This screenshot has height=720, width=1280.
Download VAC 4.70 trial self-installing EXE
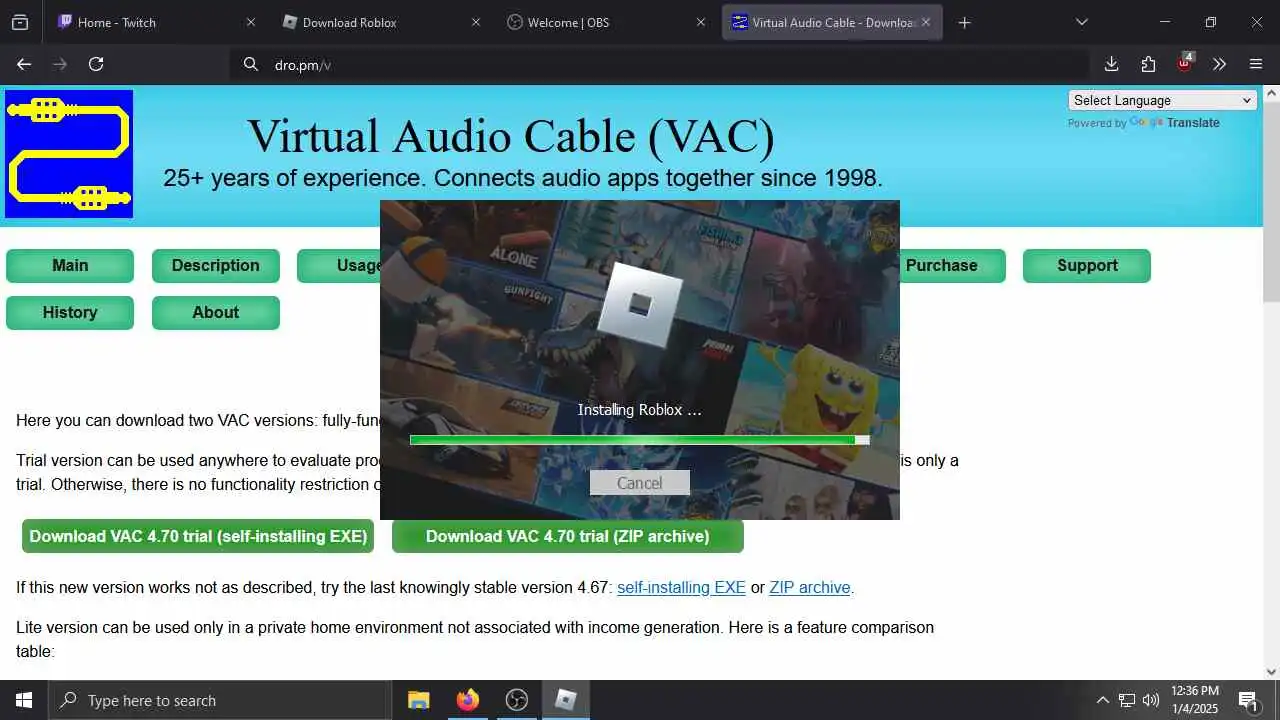[198, 536]
